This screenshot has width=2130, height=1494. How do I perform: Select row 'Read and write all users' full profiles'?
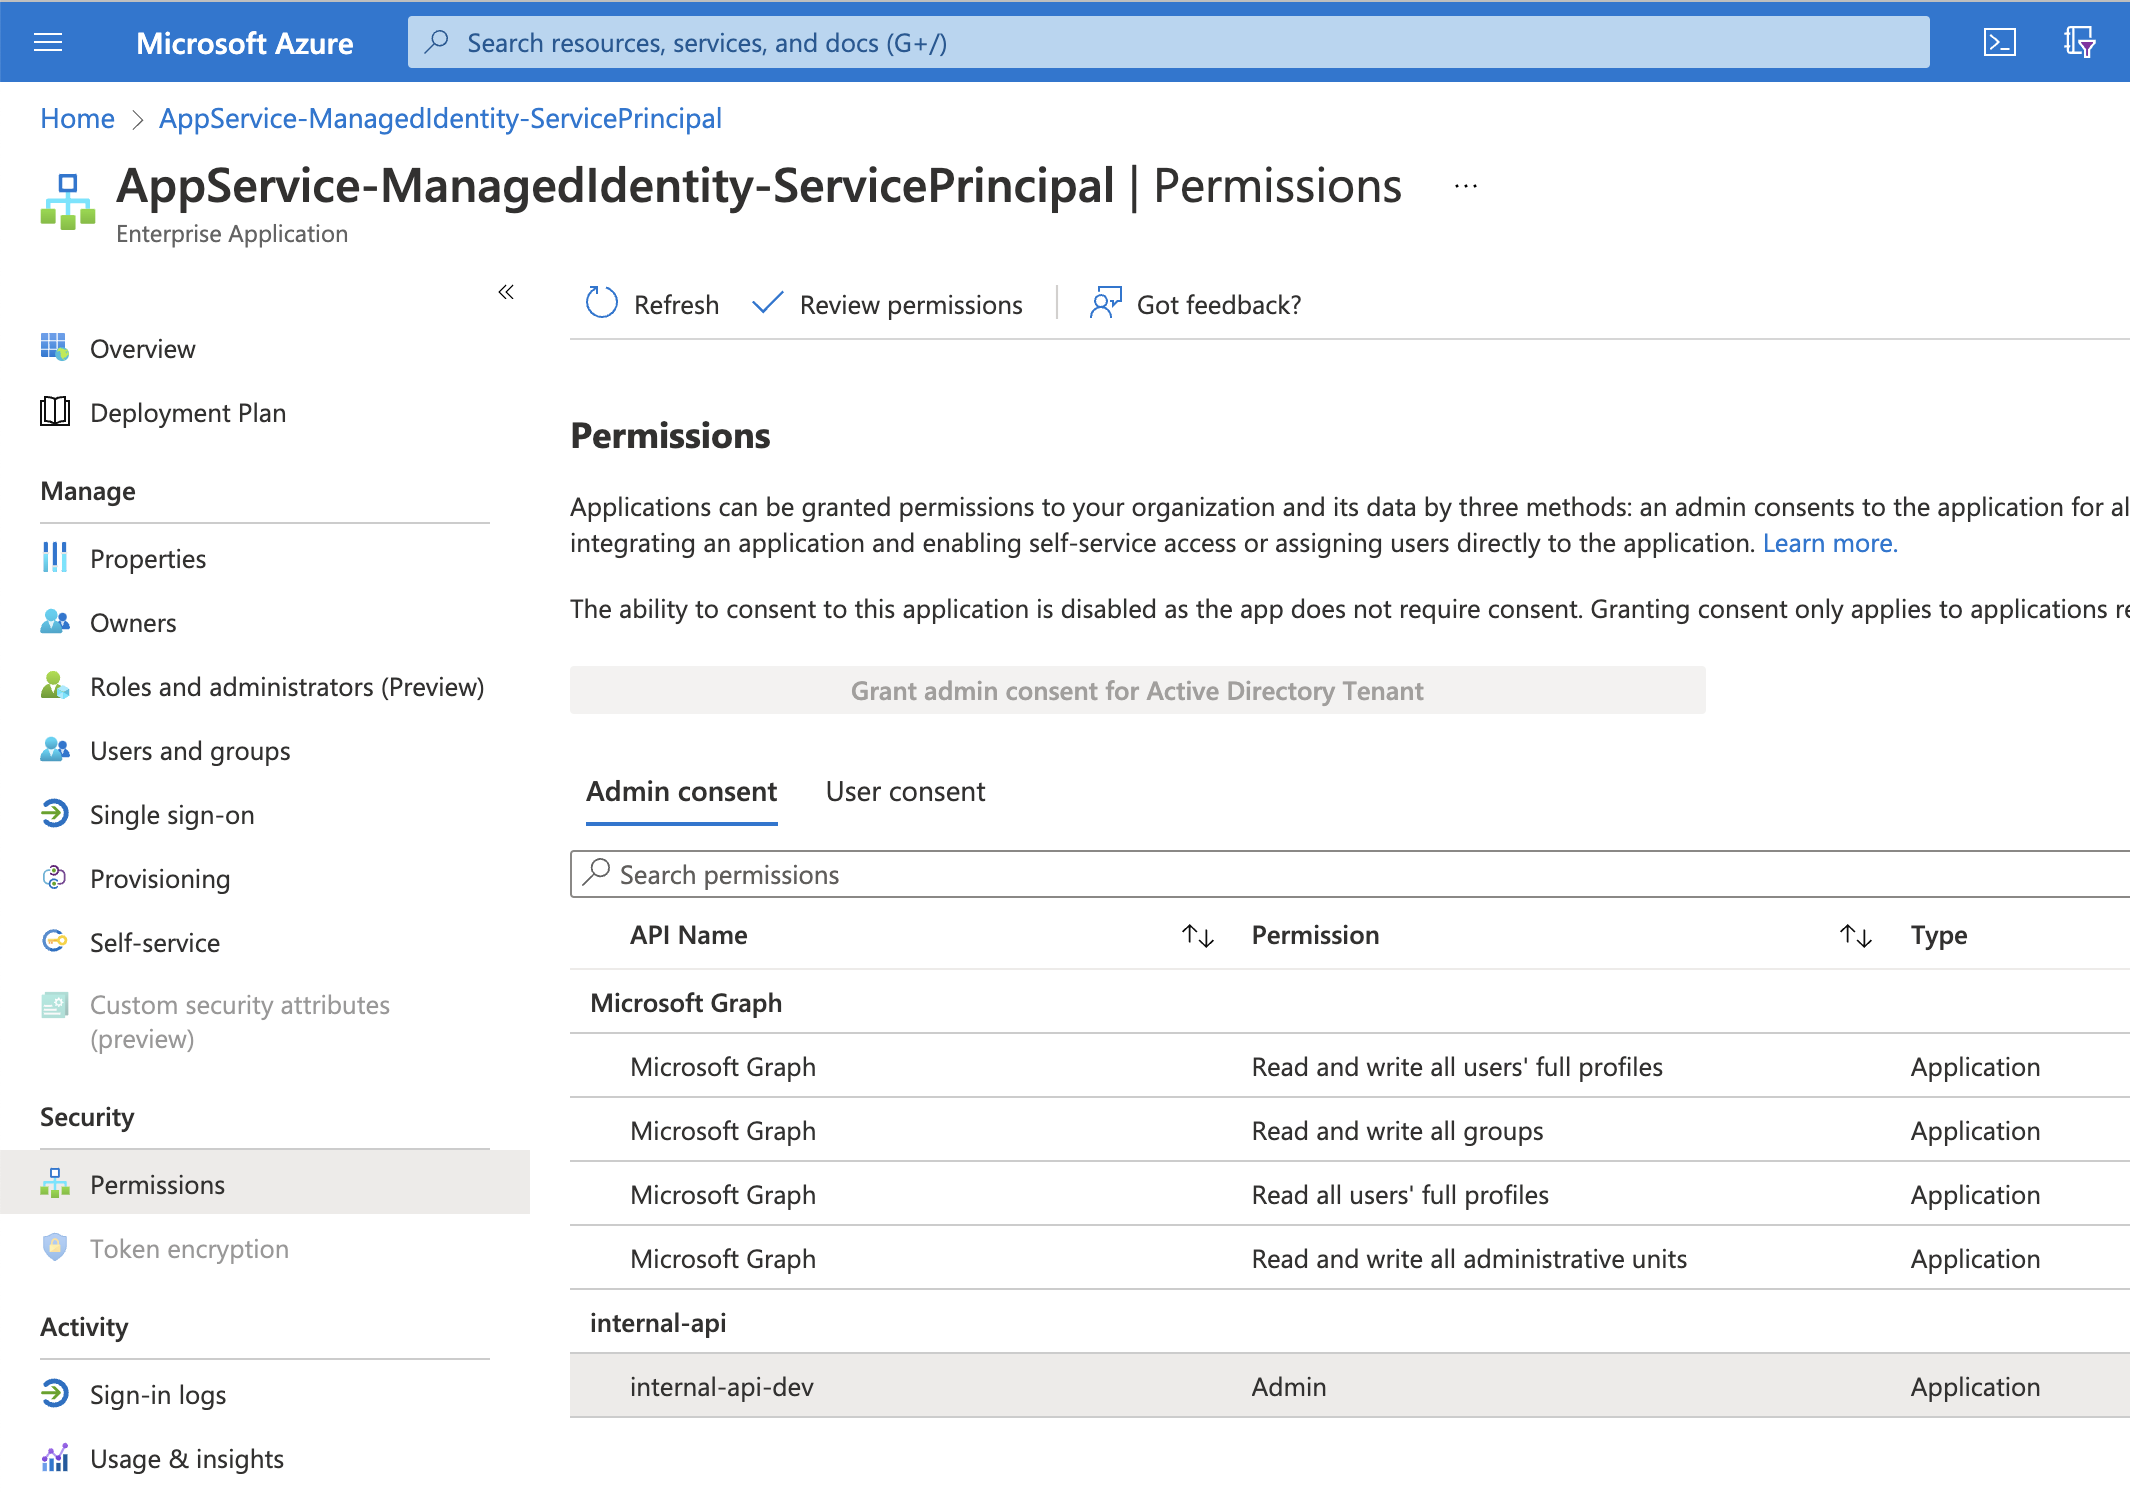tap(1350, 1066)
